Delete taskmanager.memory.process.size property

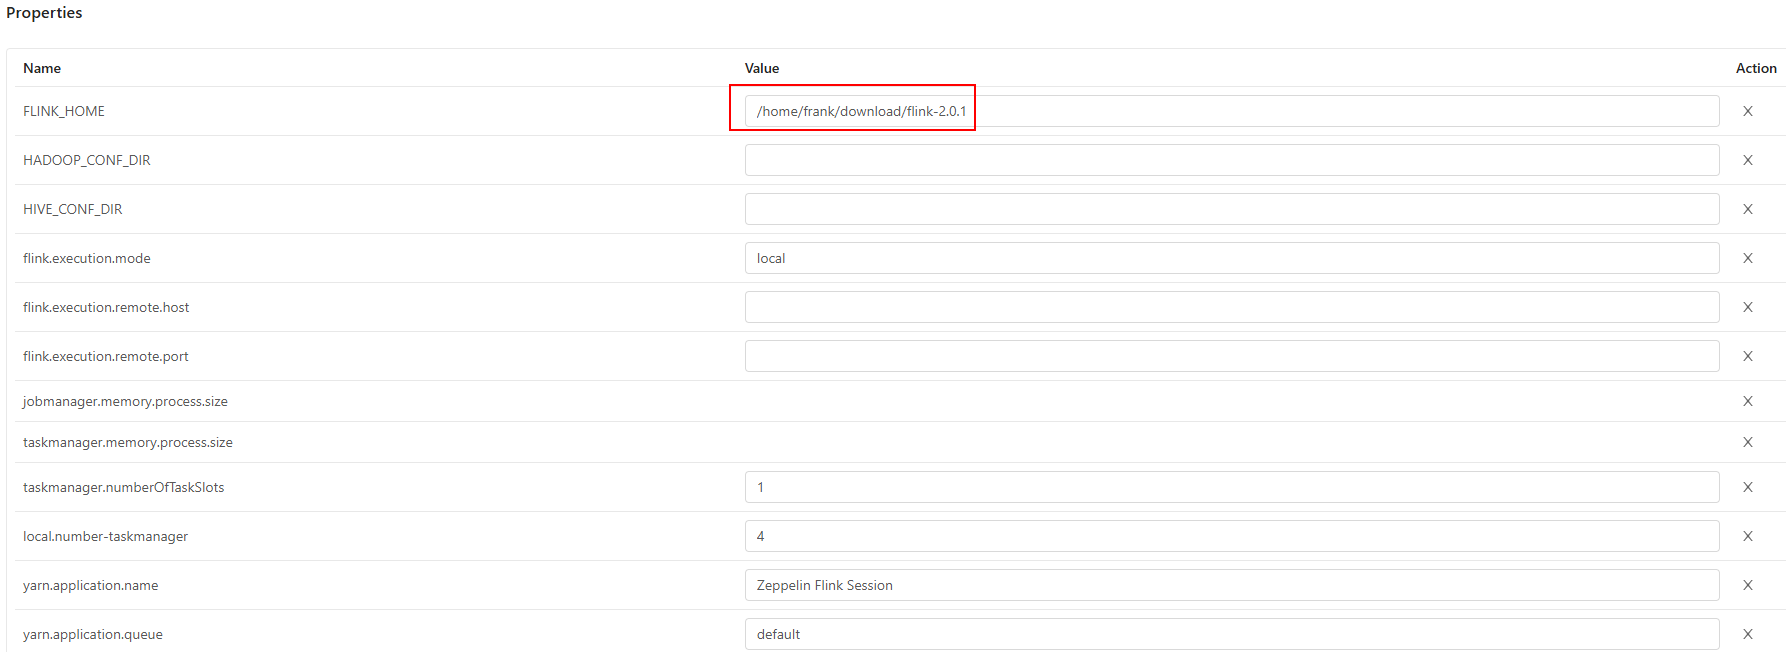click(1748, 442)
